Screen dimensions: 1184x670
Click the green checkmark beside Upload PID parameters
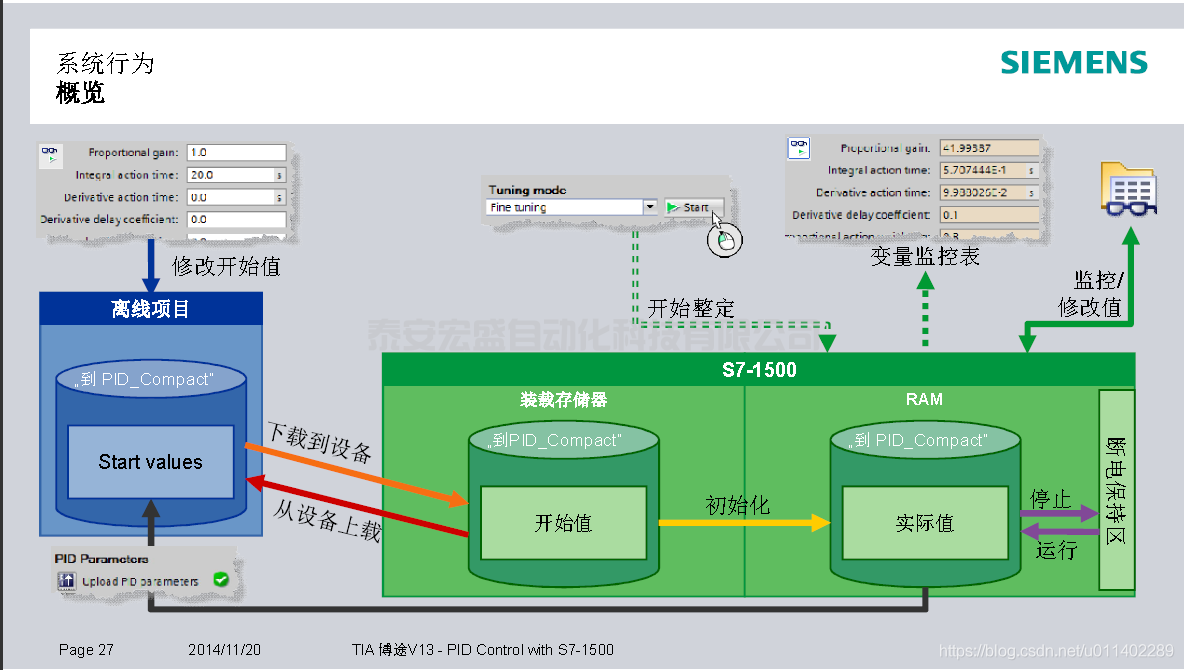click(x=221, y=580)
